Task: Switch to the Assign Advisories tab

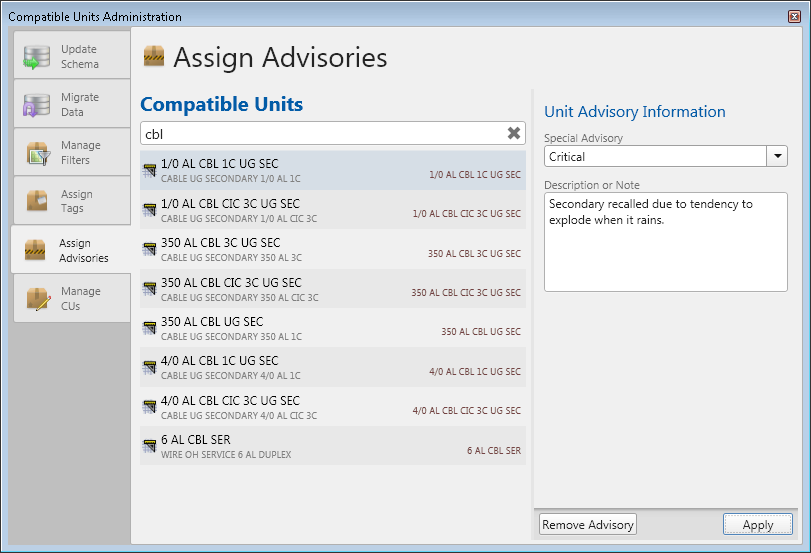Action: 71,250
